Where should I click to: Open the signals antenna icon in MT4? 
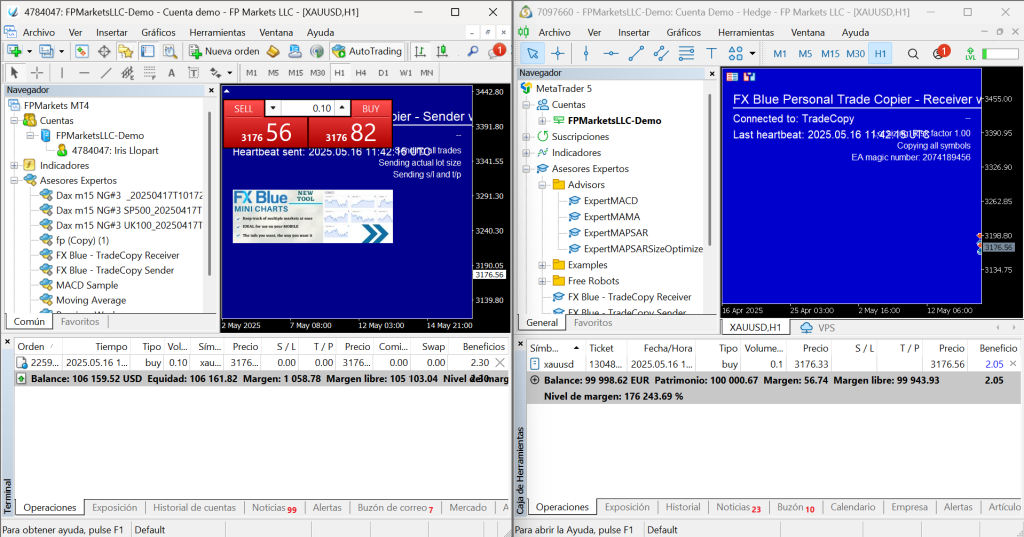317,51
